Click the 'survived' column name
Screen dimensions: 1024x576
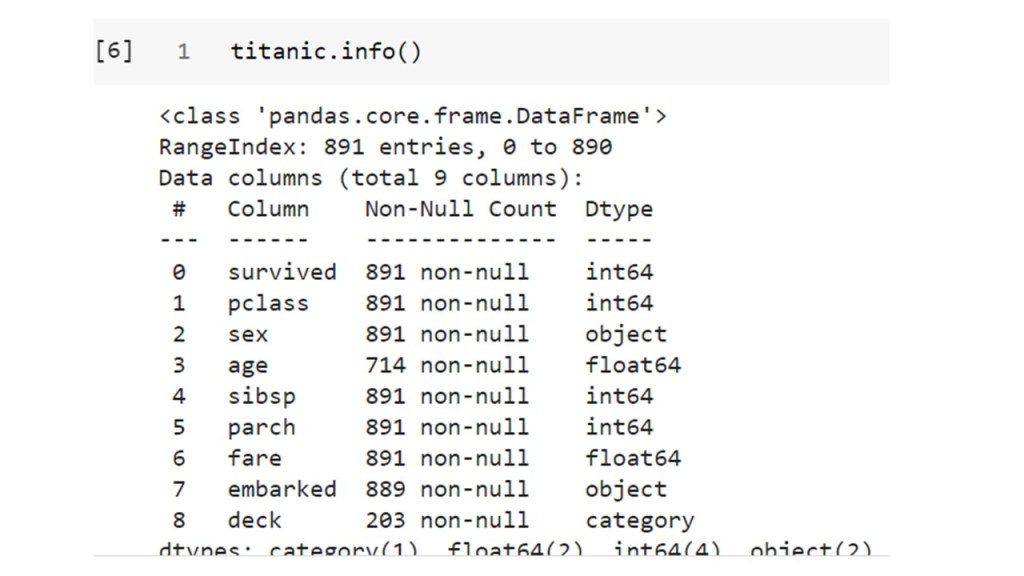[x=282, y=272]
